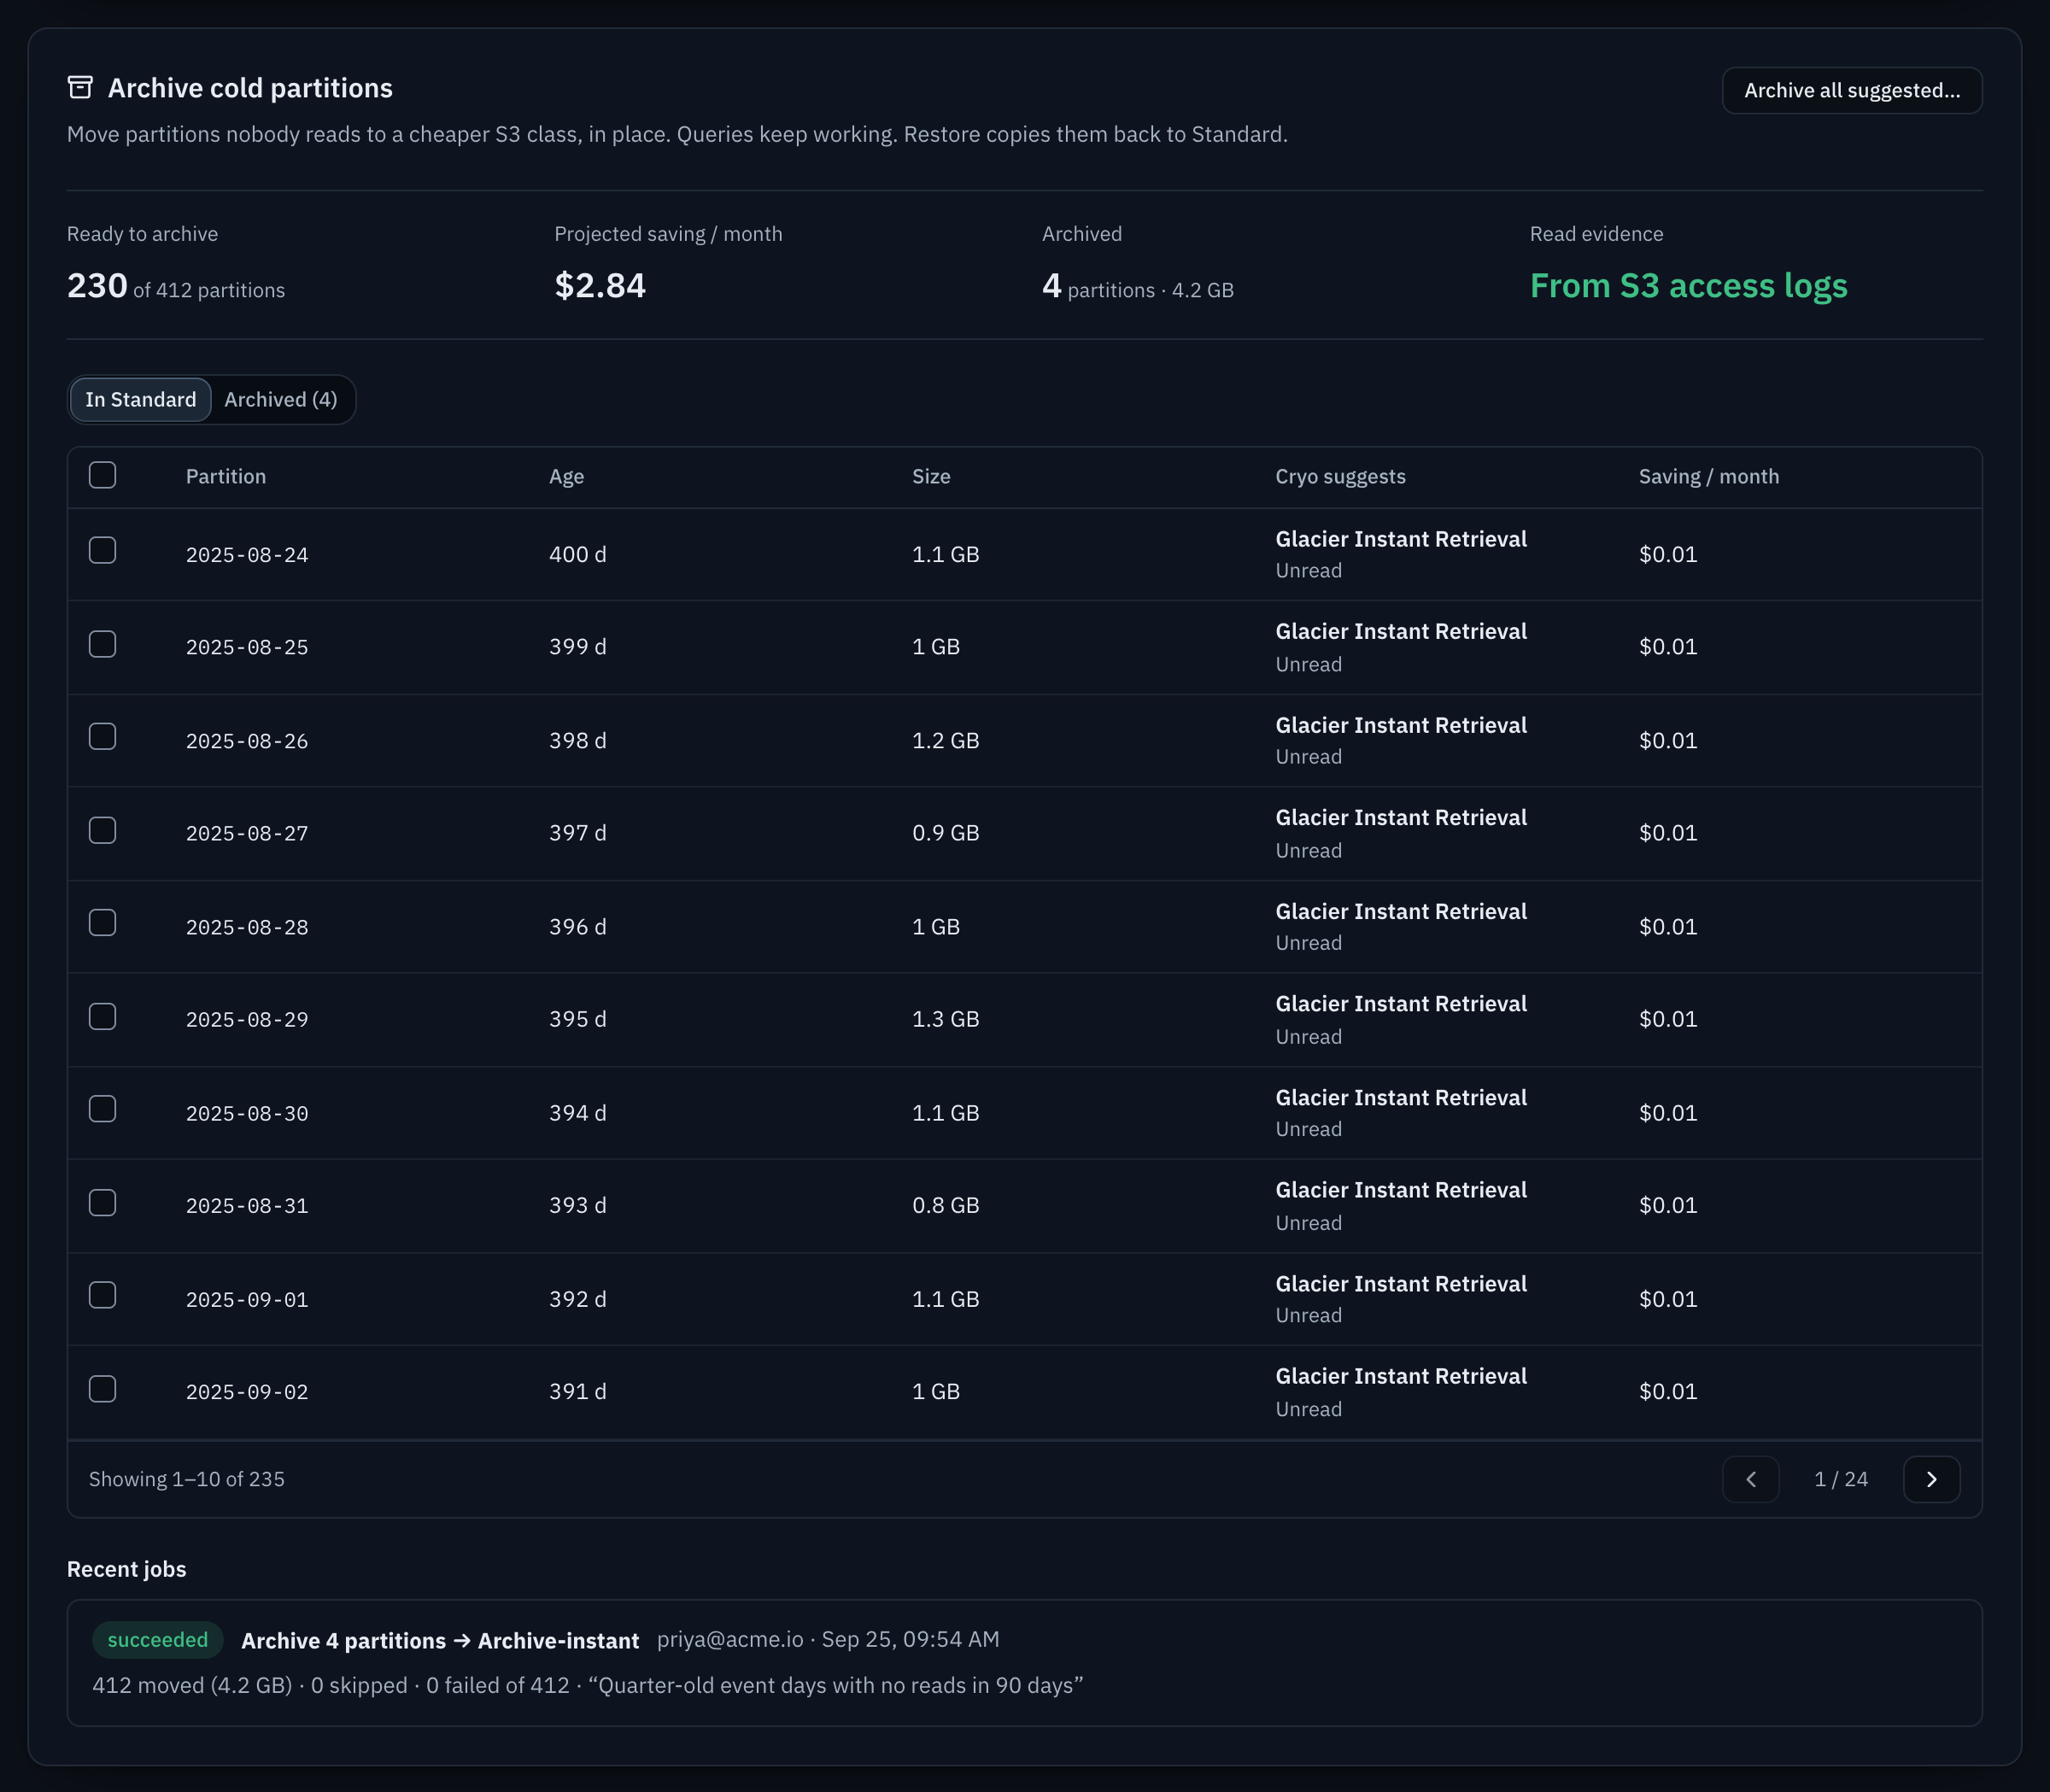Click the succeeded status badge
The width and height of the screenshot is (2050, 1792).
click(x=158, y=1640)
